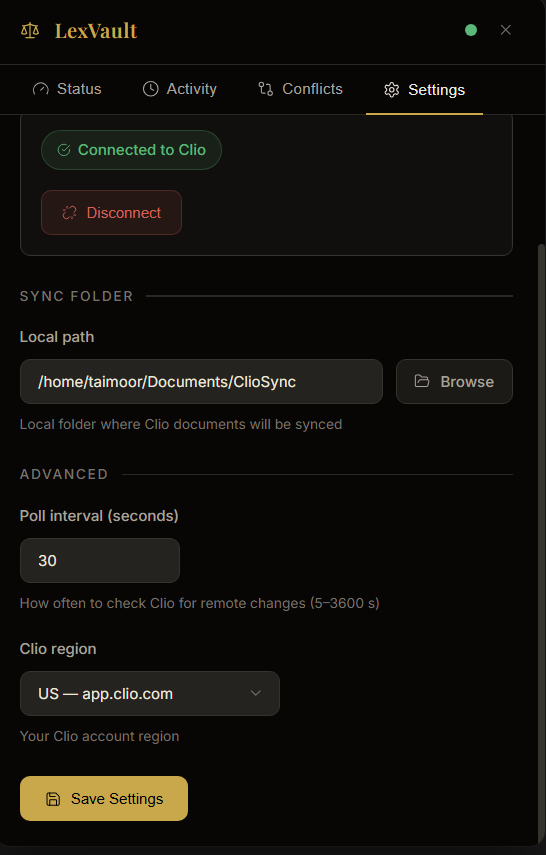Click the 'Poll interval (seconds)' label
Image resolution: width=546 pixels, height=855 pixels.
click(99, 516)
